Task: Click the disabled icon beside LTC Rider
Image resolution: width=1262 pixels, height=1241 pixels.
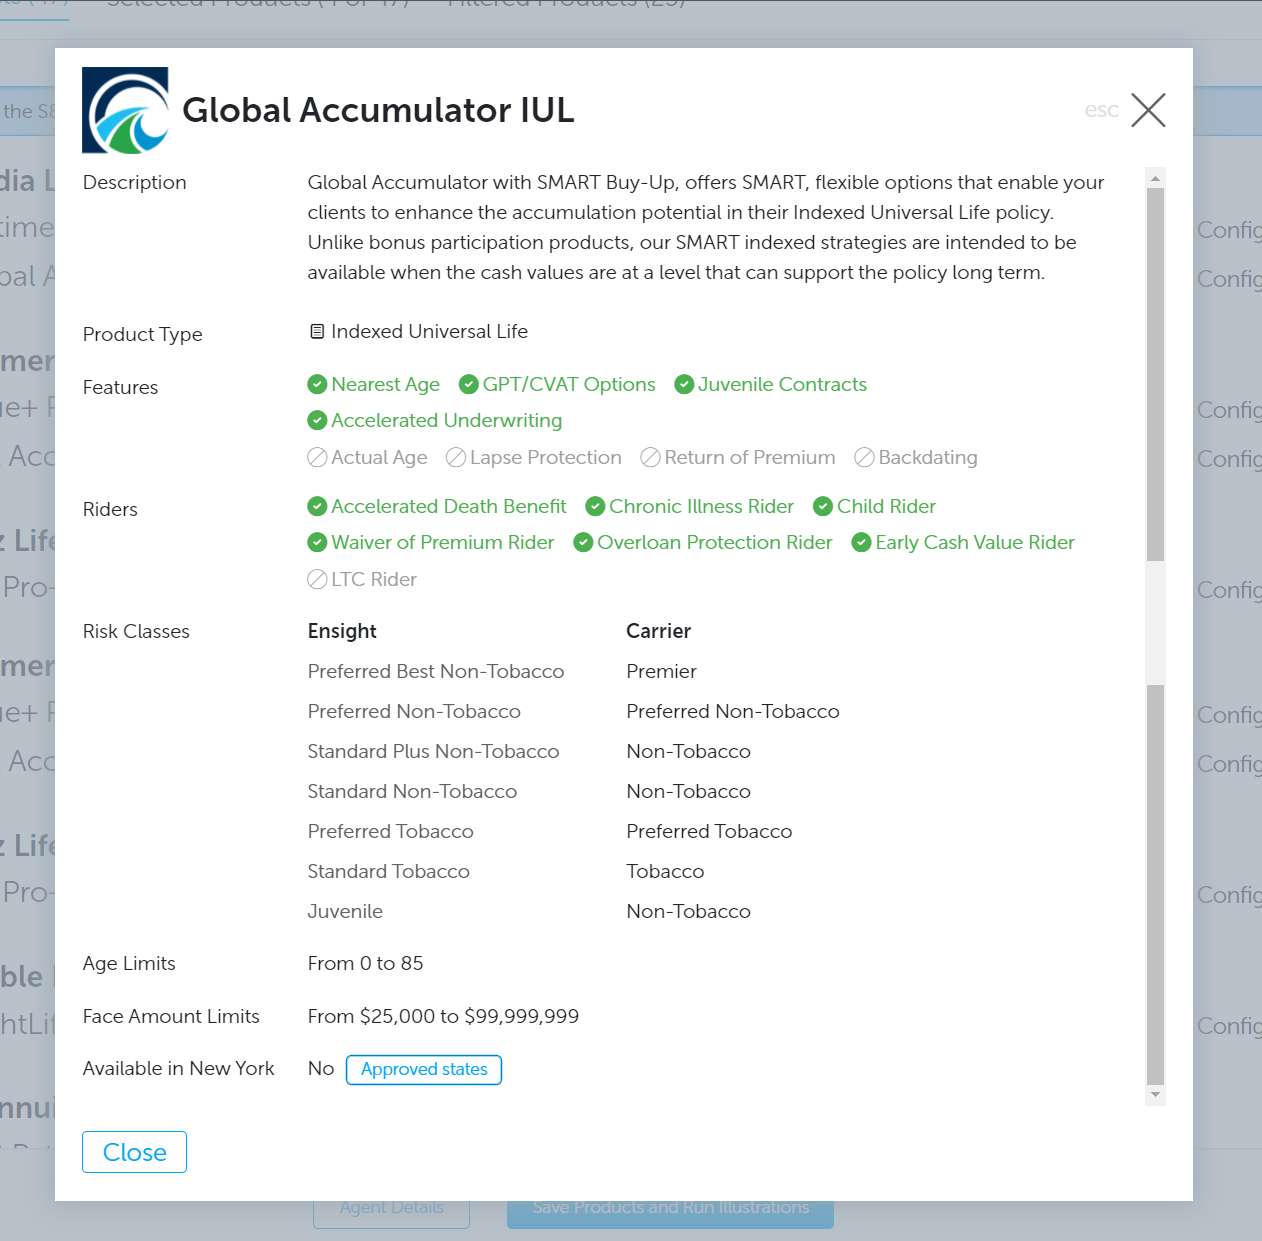Action: pos(317,579)
